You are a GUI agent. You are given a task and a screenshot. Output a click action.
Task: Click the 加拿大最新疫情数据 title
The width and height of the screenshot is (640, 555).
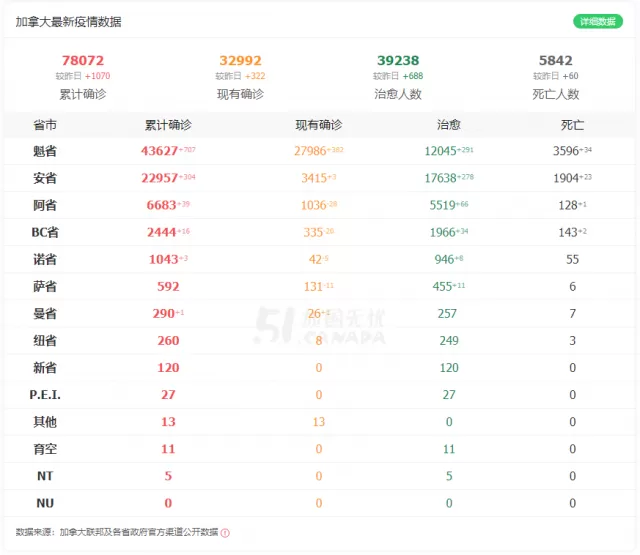tap(68, 22)
